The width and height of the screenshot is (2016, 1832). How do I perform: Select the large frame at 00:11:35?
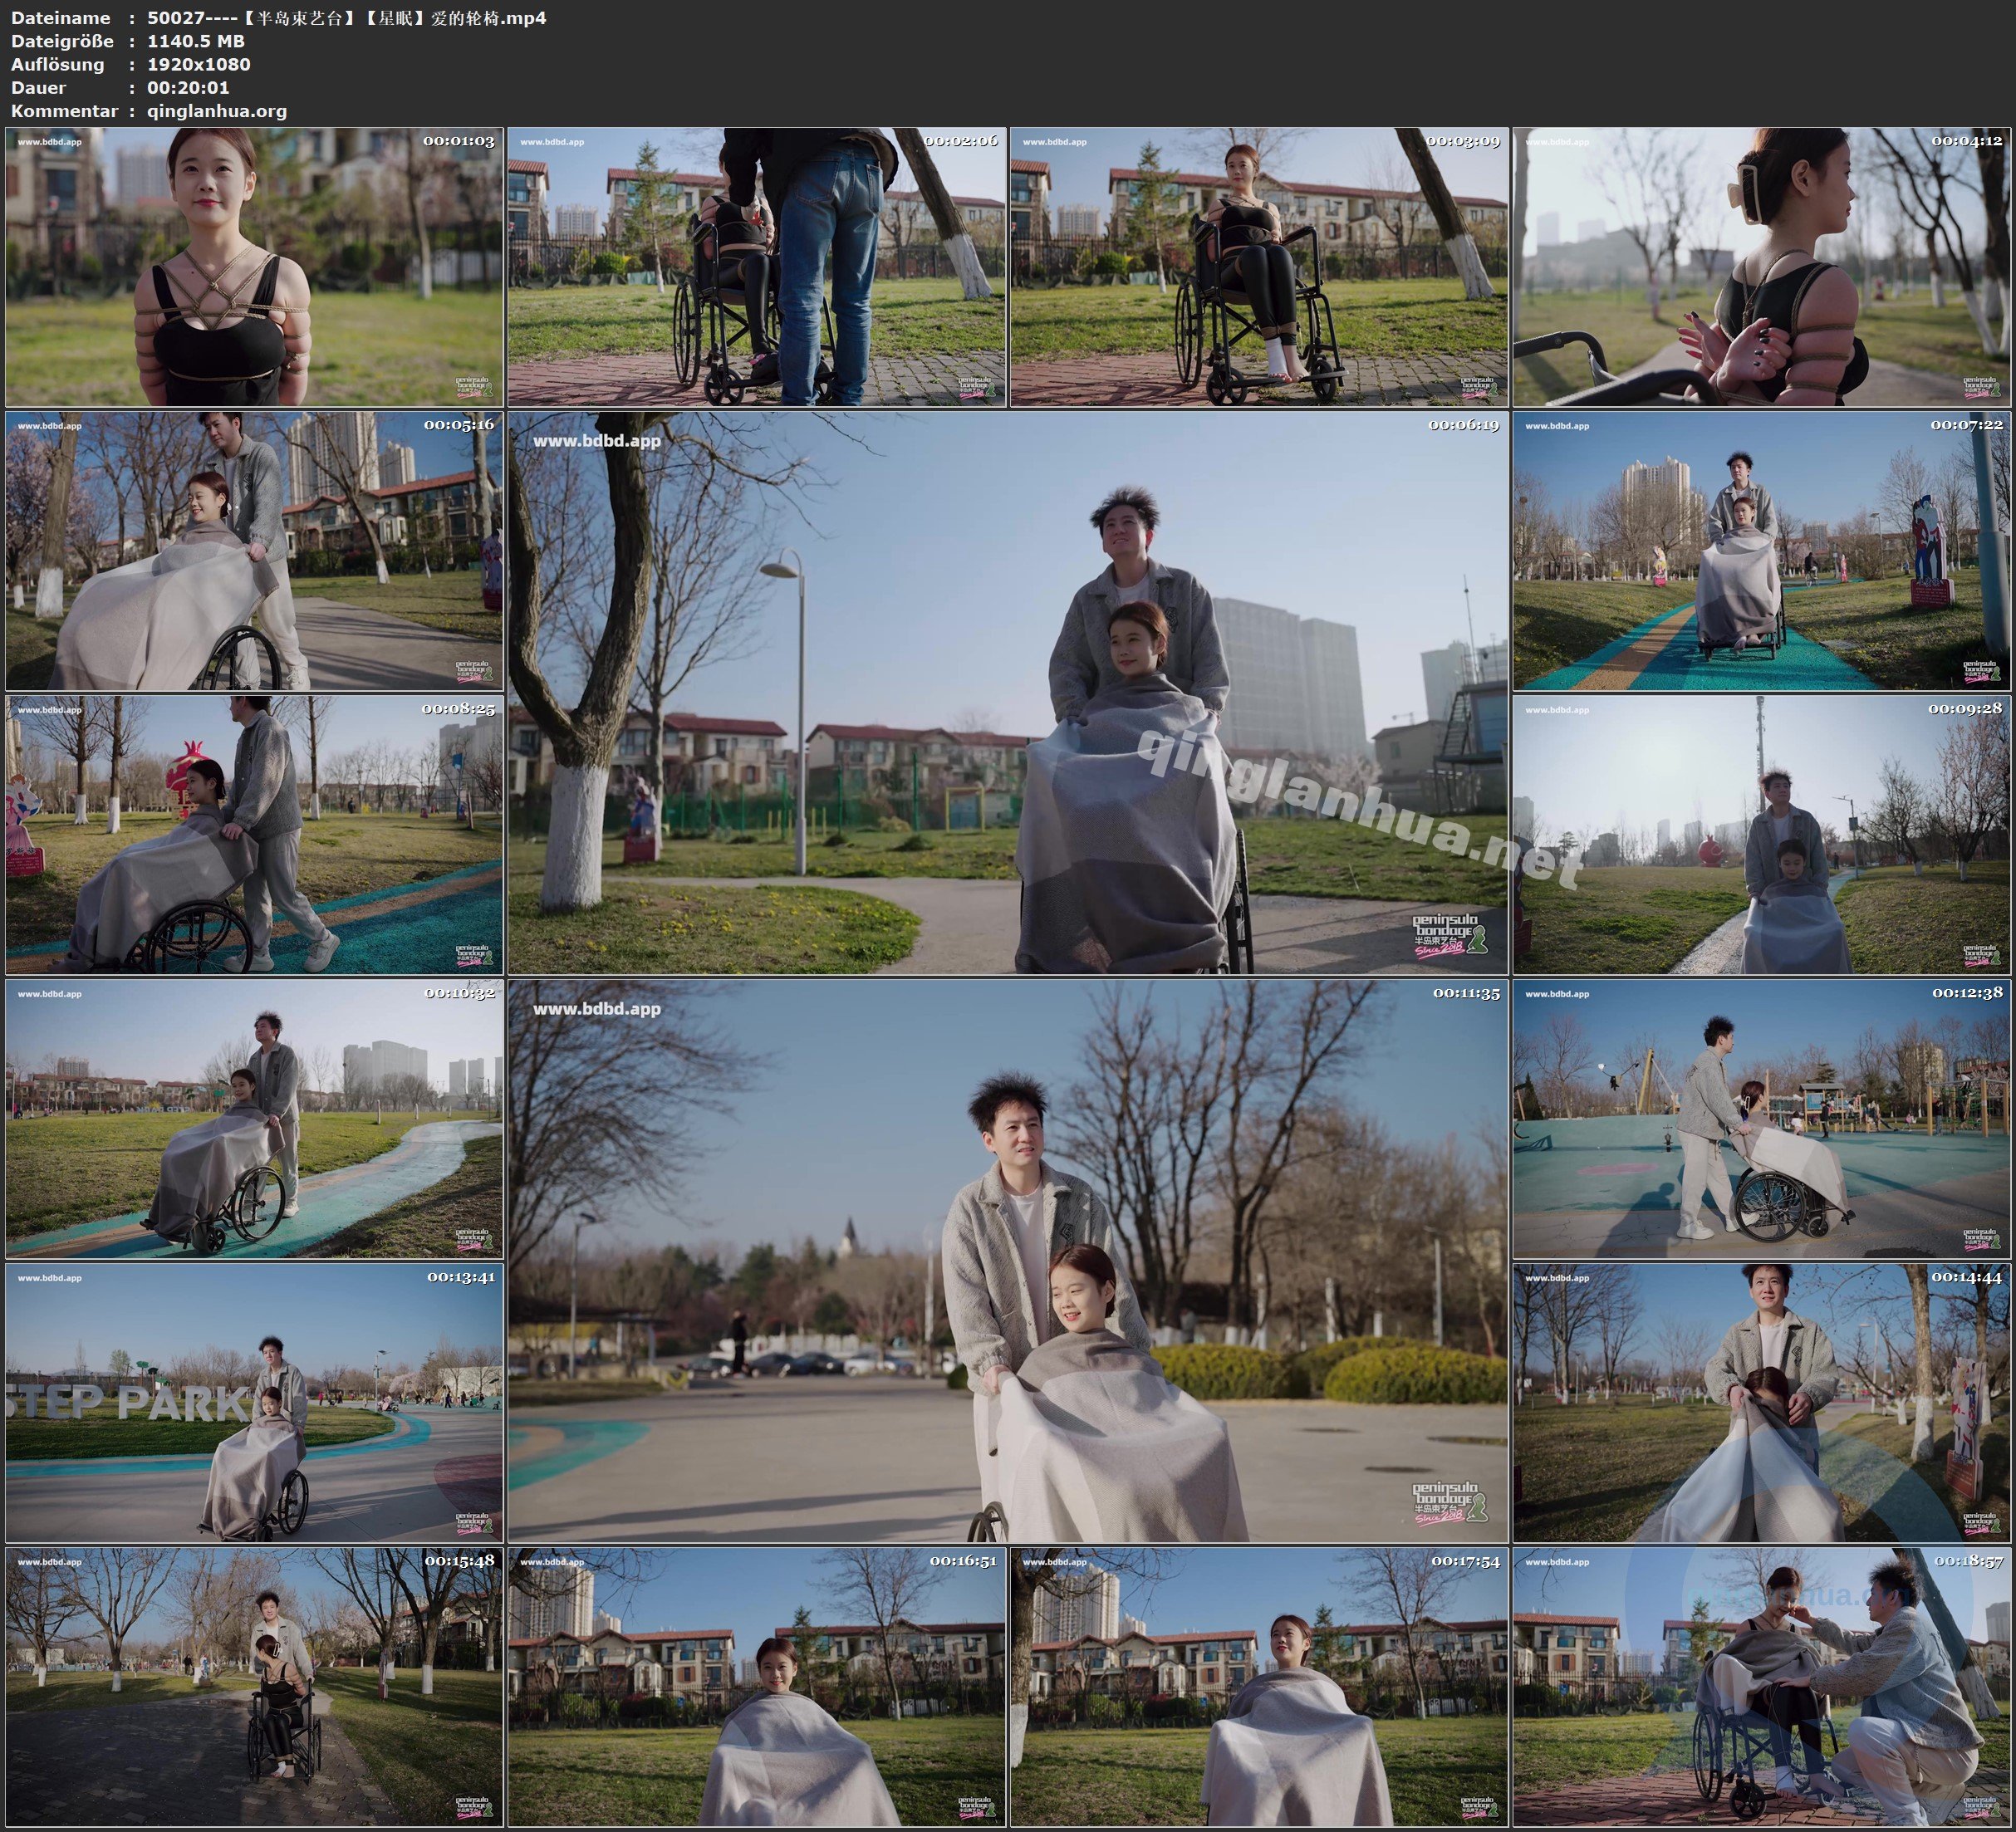coord(1007,1261)
